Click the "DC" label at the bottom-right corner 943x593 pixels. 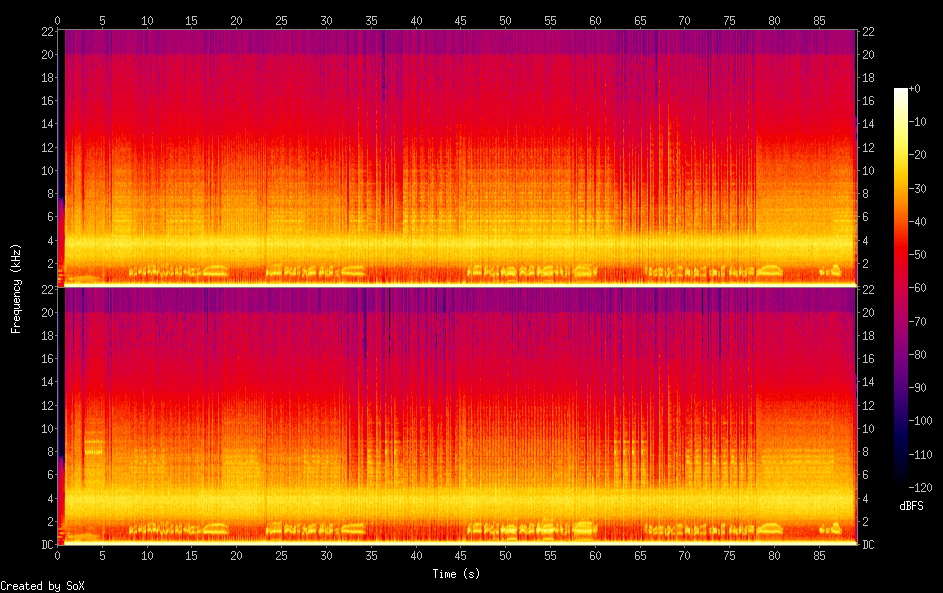(x=868, y=544)
